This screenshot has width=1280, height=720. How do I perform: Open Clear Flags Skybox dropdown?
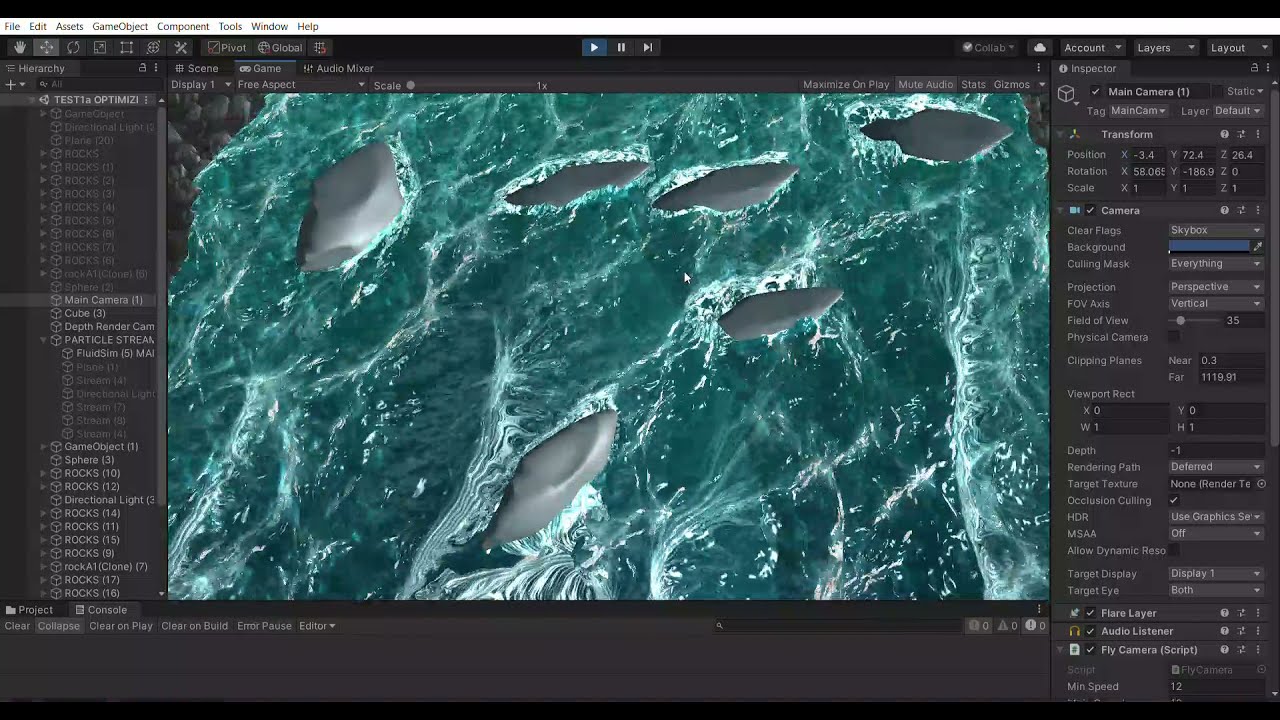(1216, 230)
